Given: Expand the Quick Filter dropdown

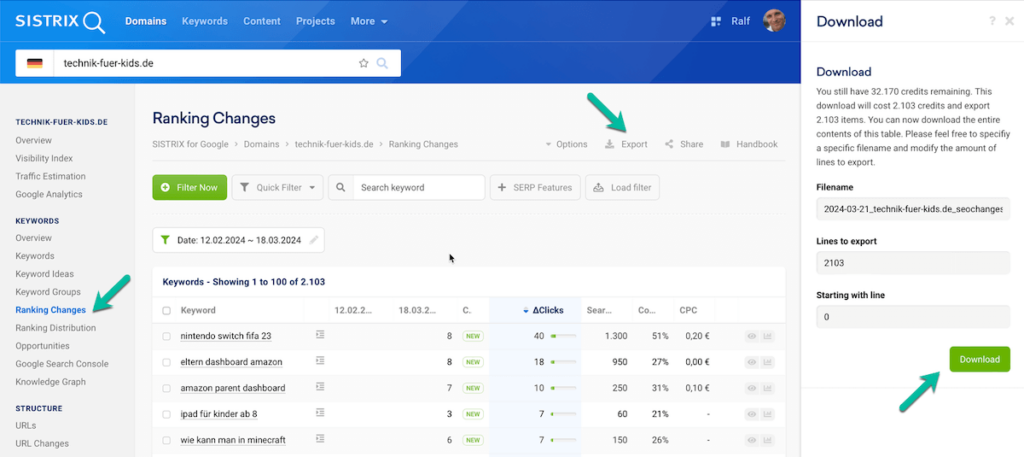Looking at the screenshot, I should pyautogui.click(x=277, y=187).
